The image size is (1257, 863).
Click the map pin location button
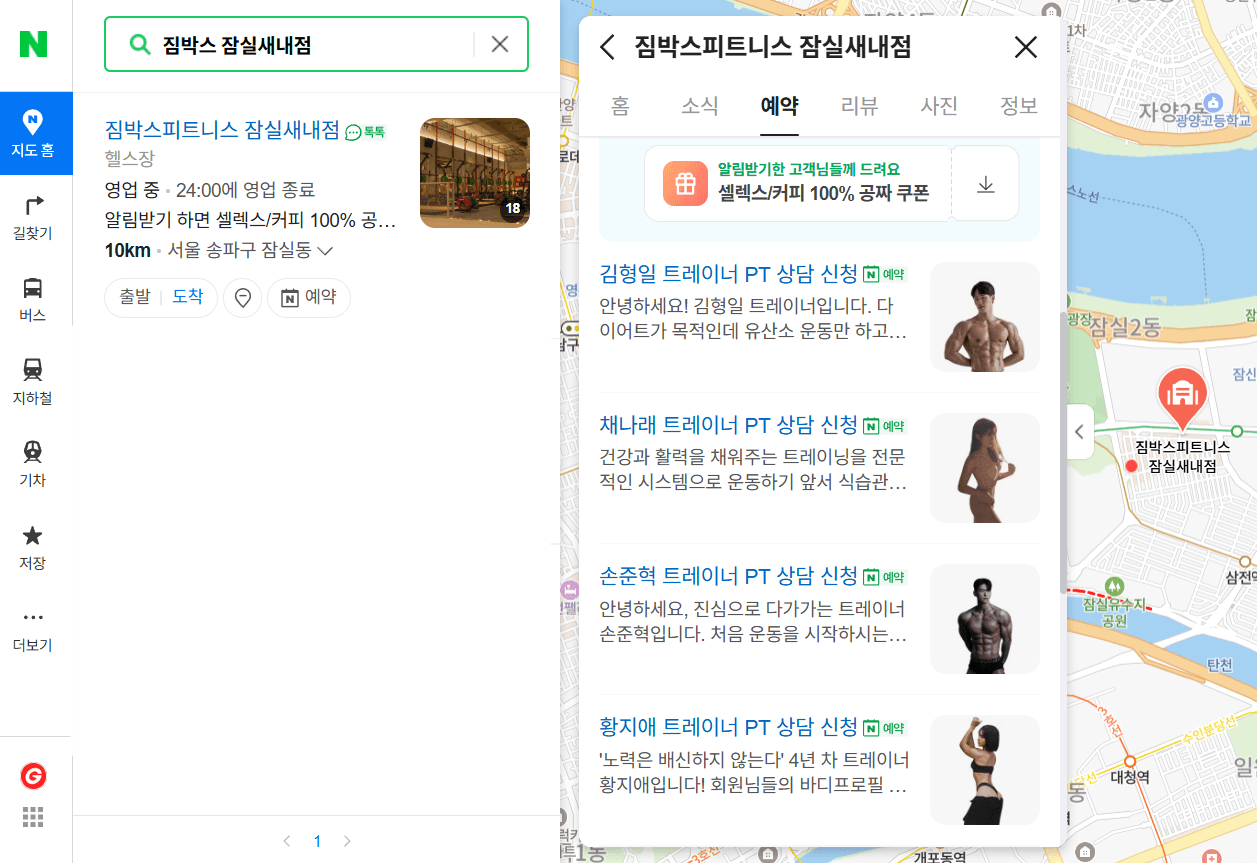point(242,298)
